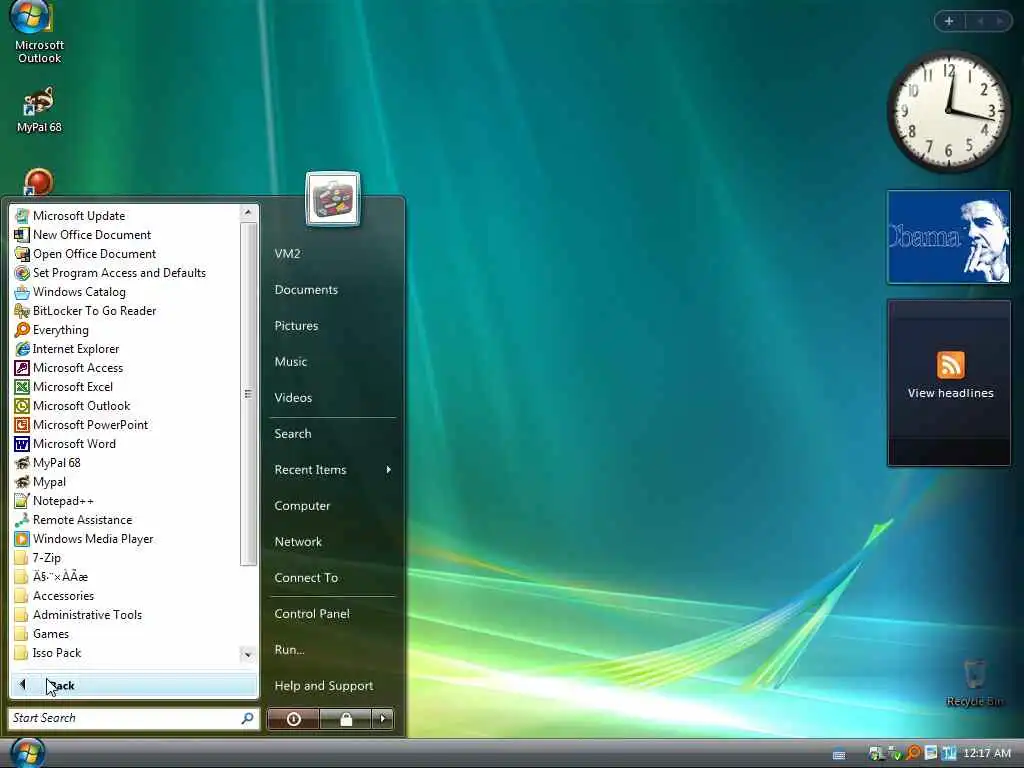Expand the Recent Items submenu
Image resolution: width=1024 pixels, height=768 pixels.
[x=332, y=470]
